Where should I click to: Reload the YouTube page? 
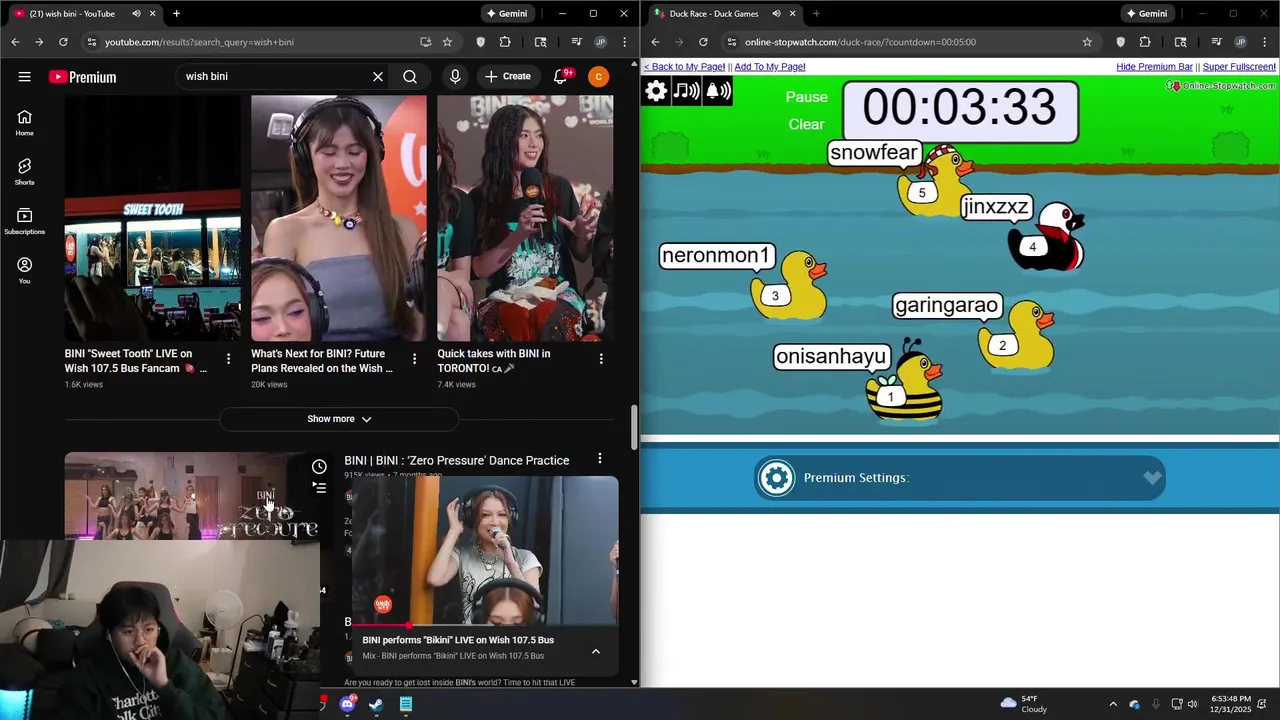click(63, 42)
